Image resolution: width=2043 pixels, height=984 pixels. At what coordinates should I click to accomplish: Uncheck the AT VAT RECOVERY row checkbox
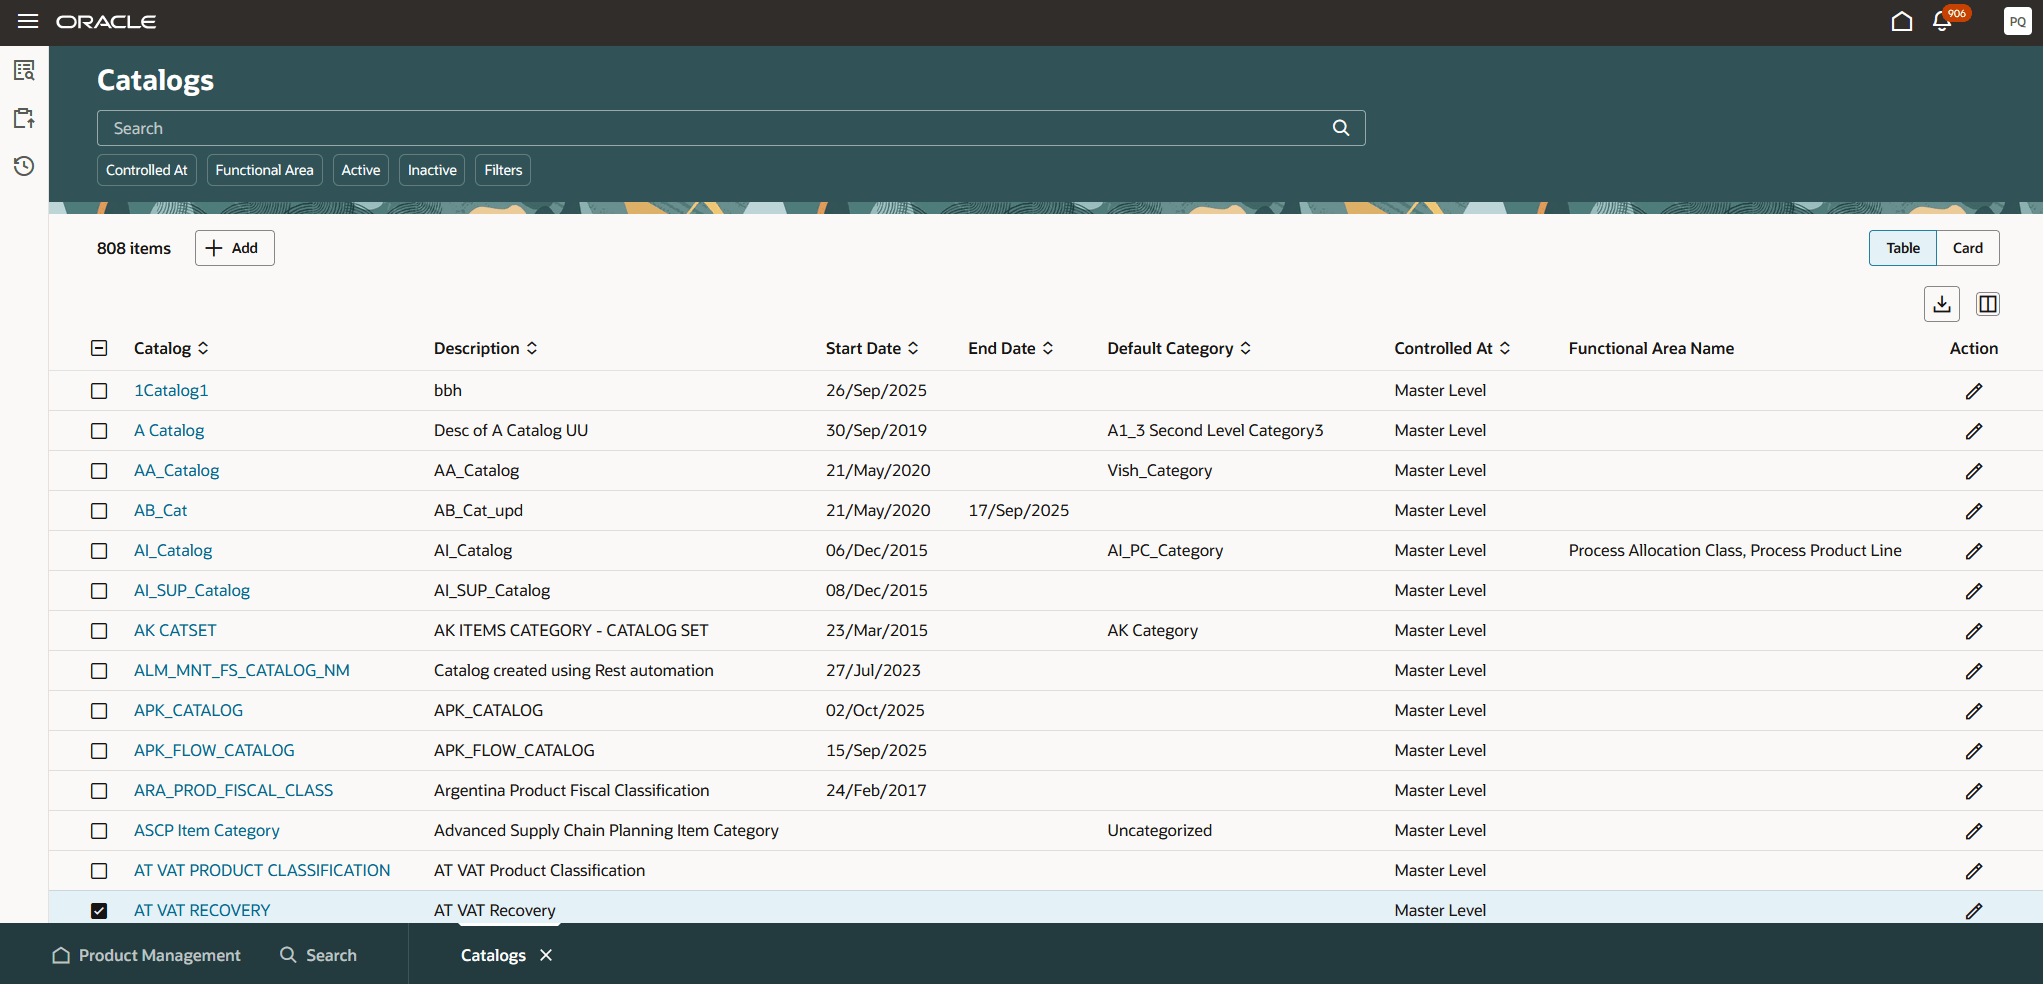point(99,911)
